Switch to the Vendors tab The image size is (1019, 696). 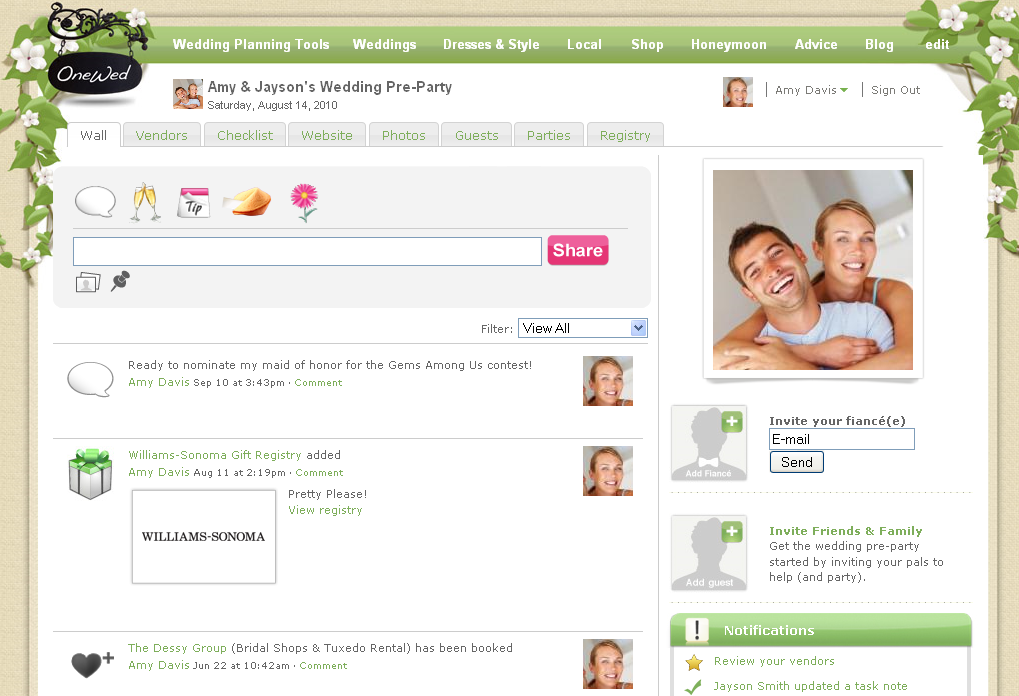click(161, 135)
